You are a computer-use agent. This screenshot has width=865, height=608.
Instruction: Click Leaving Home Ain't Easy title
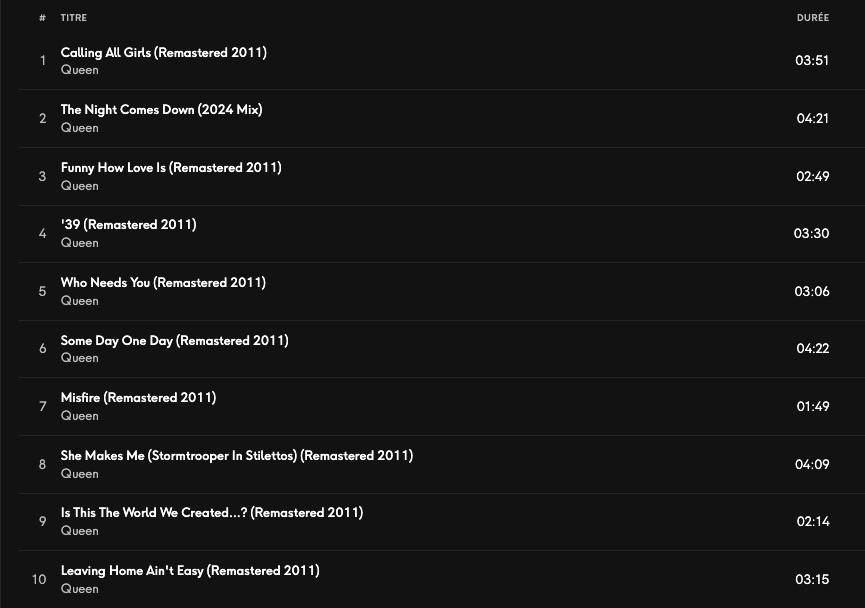(x=190, y=570)
